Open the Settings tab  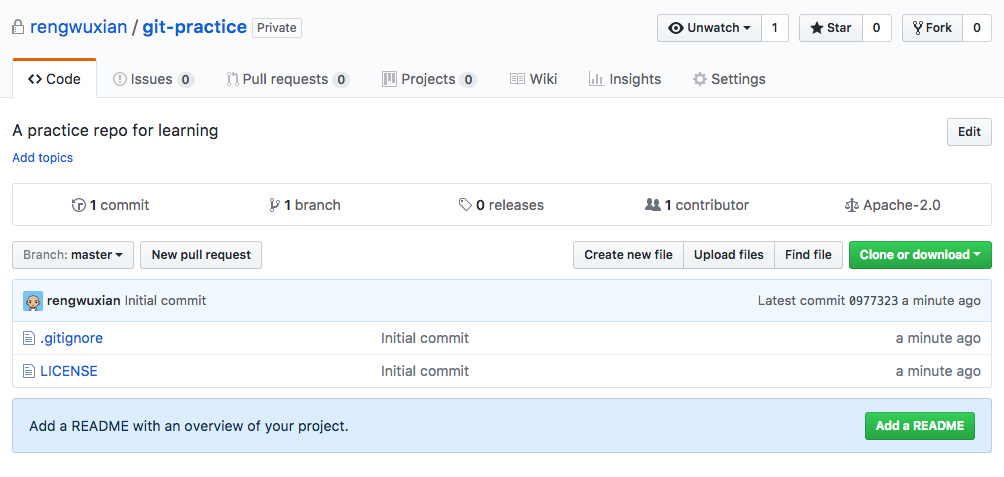729,79
